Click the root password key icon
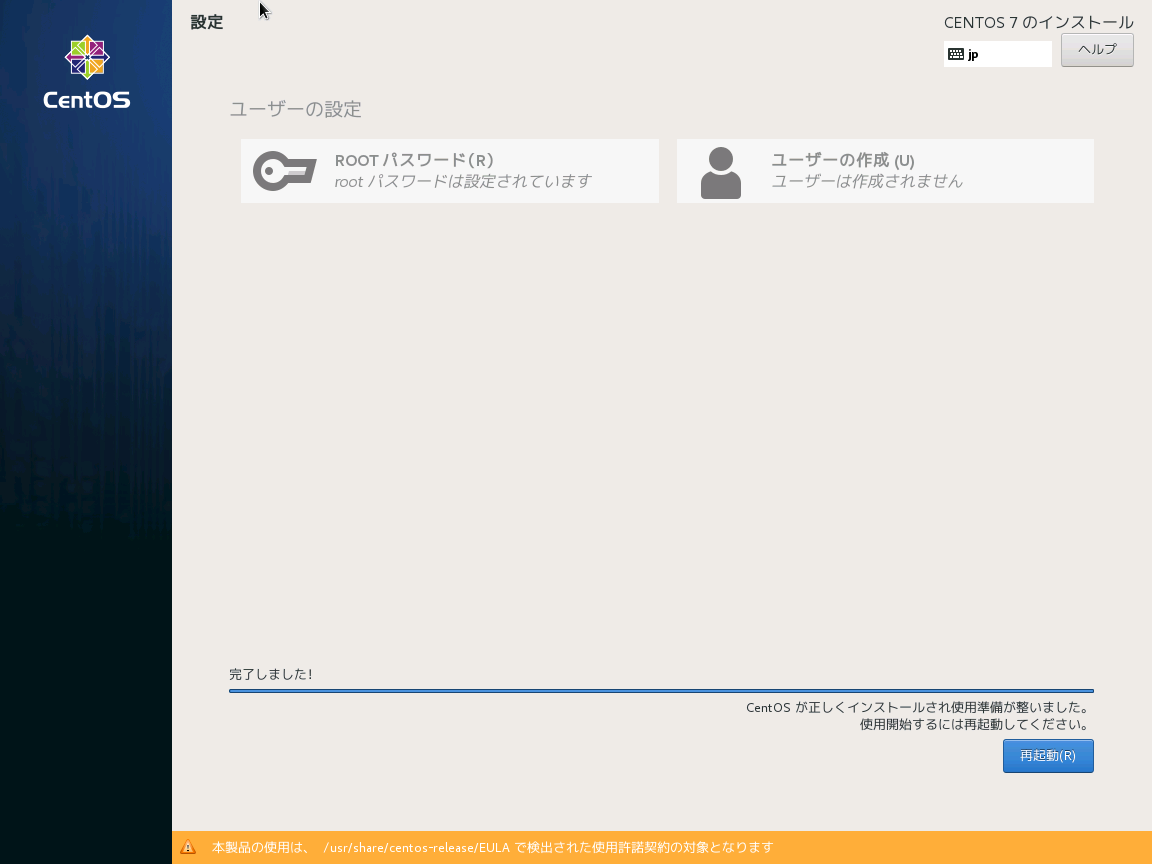Screen dimensions: 1152x864 285,171
